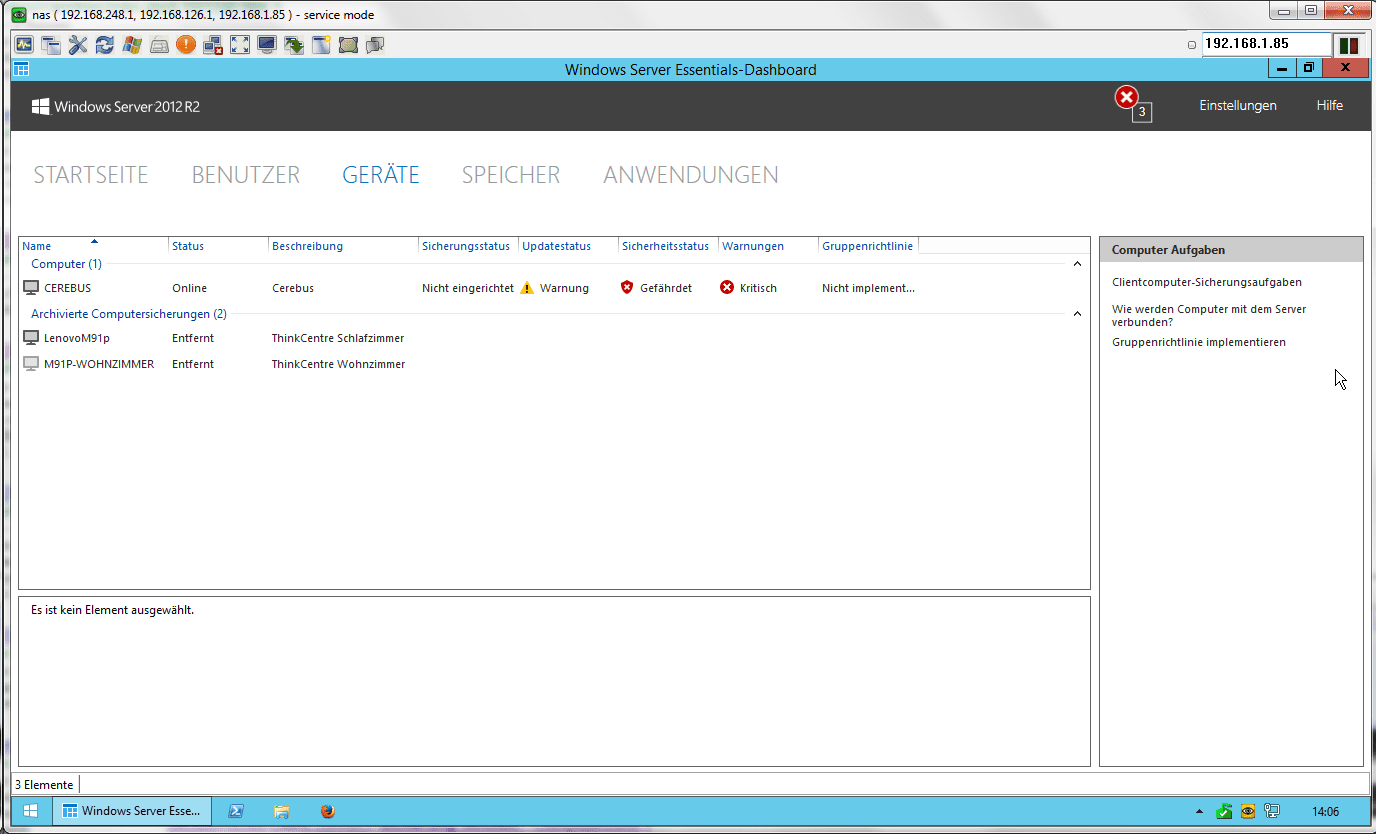Open 'Wie werden Computer mit dem Server verbunden?'

coord(1209,316)
